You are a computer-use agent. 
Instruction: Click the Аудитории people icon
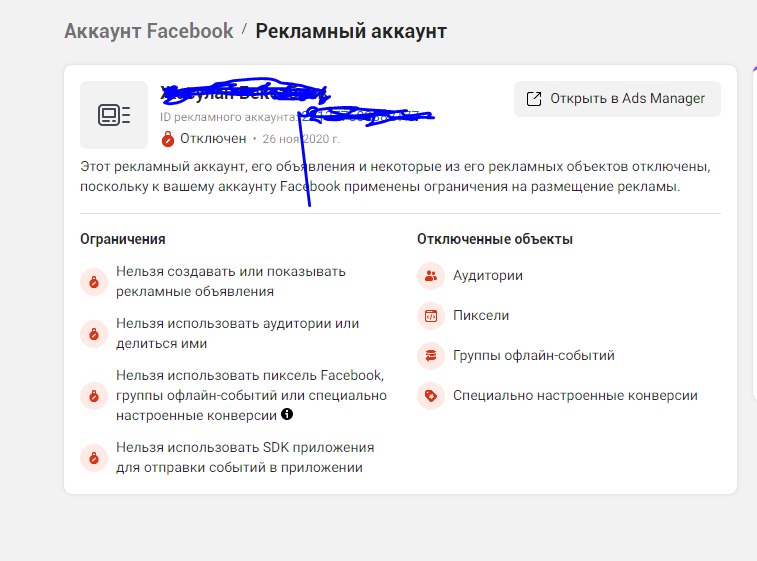click(x=431, y=276)
